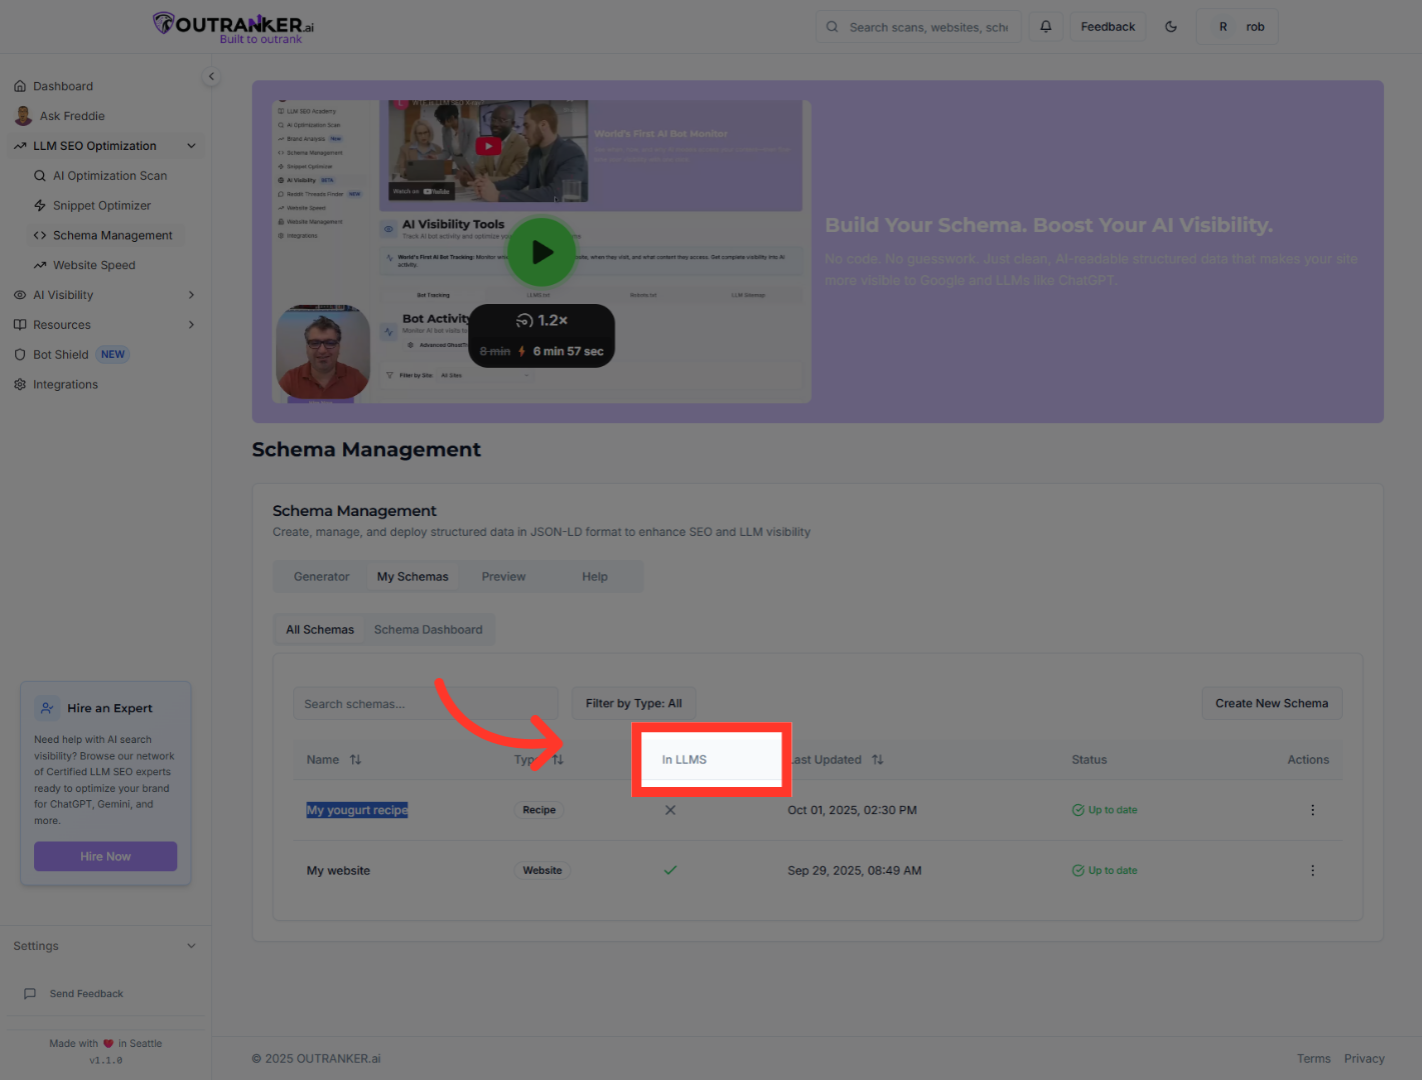Screen dimensions: 1422x1080
Task: Click Up to date status for My yougurt recipe
Action: click(x=1105, y=810)
